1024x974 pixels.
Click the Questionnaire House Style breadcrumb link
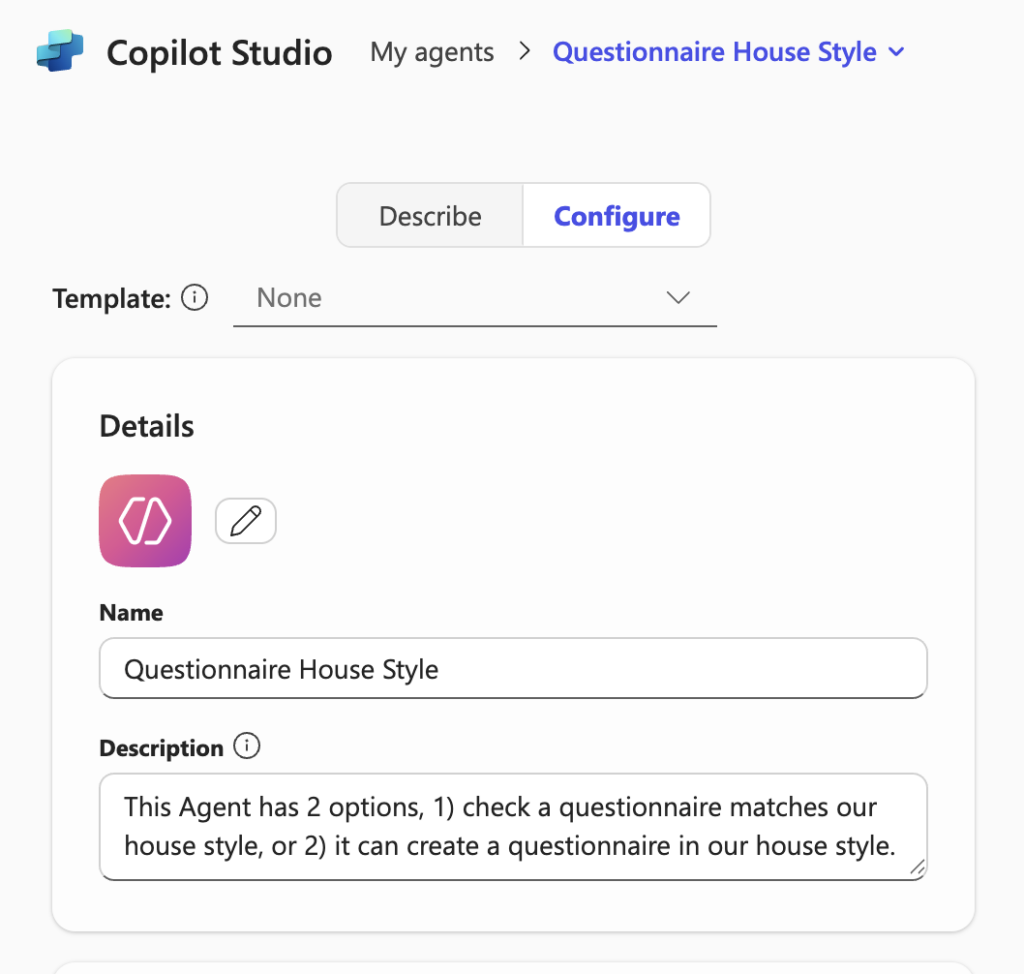tap(714, 52)
